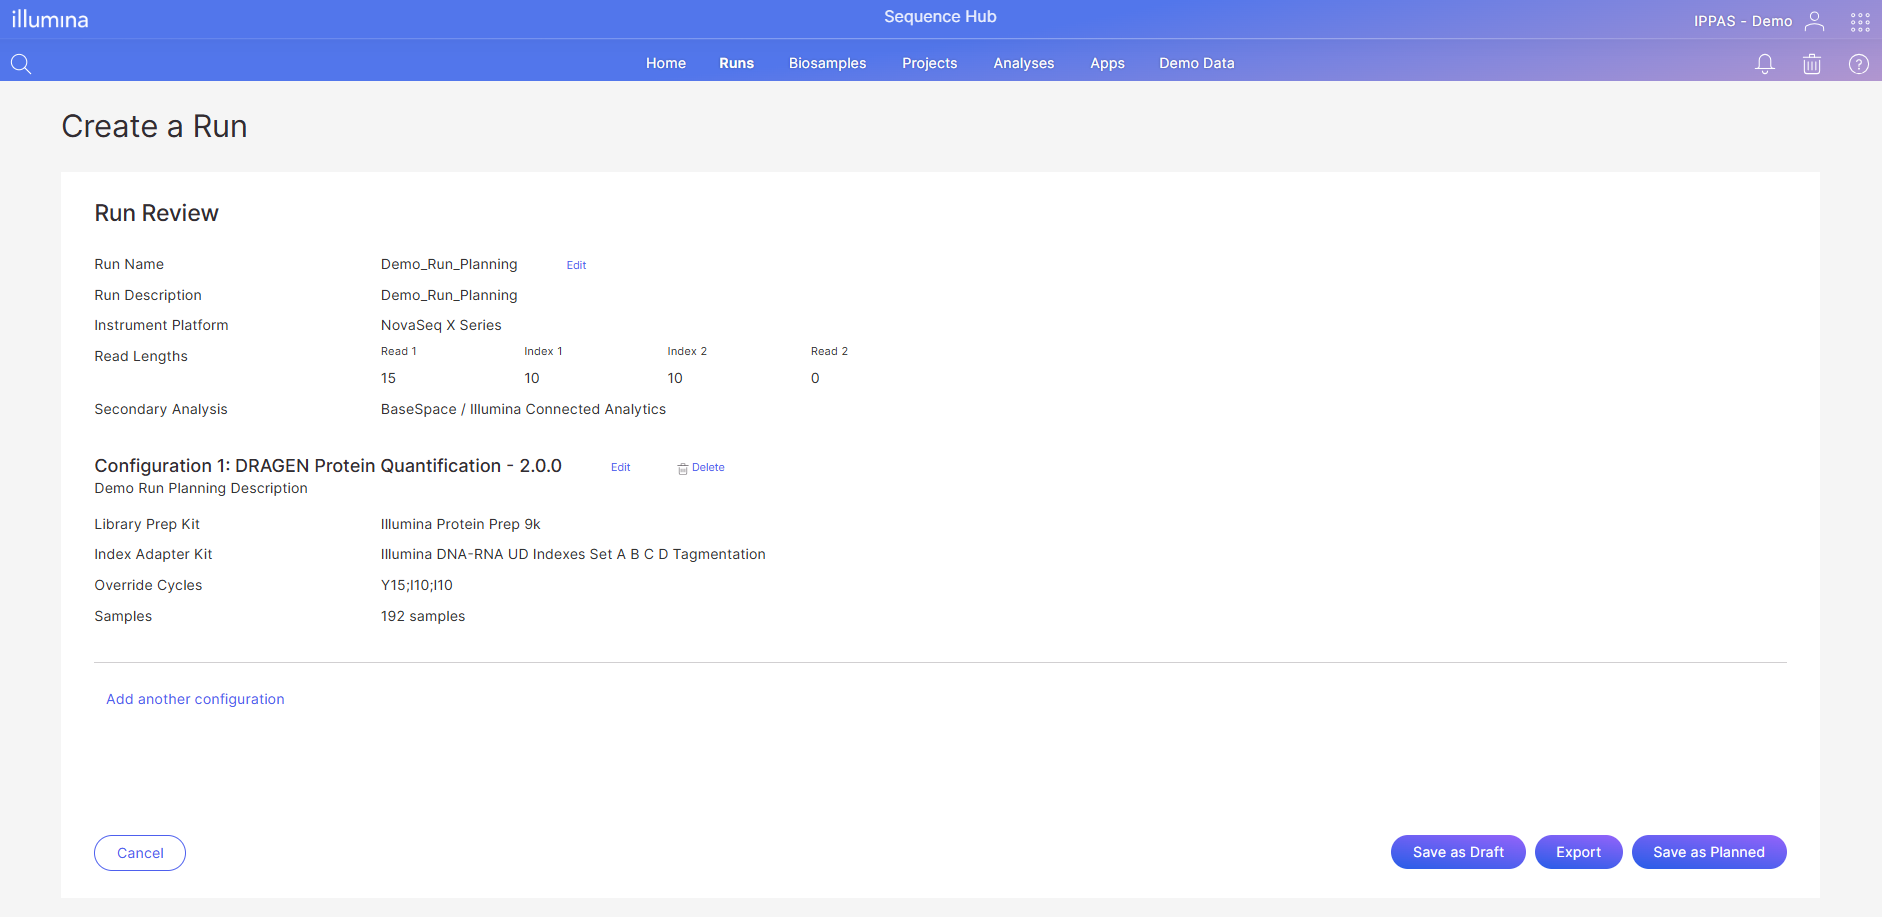Open the Demo Data tab

[1196, 63]
